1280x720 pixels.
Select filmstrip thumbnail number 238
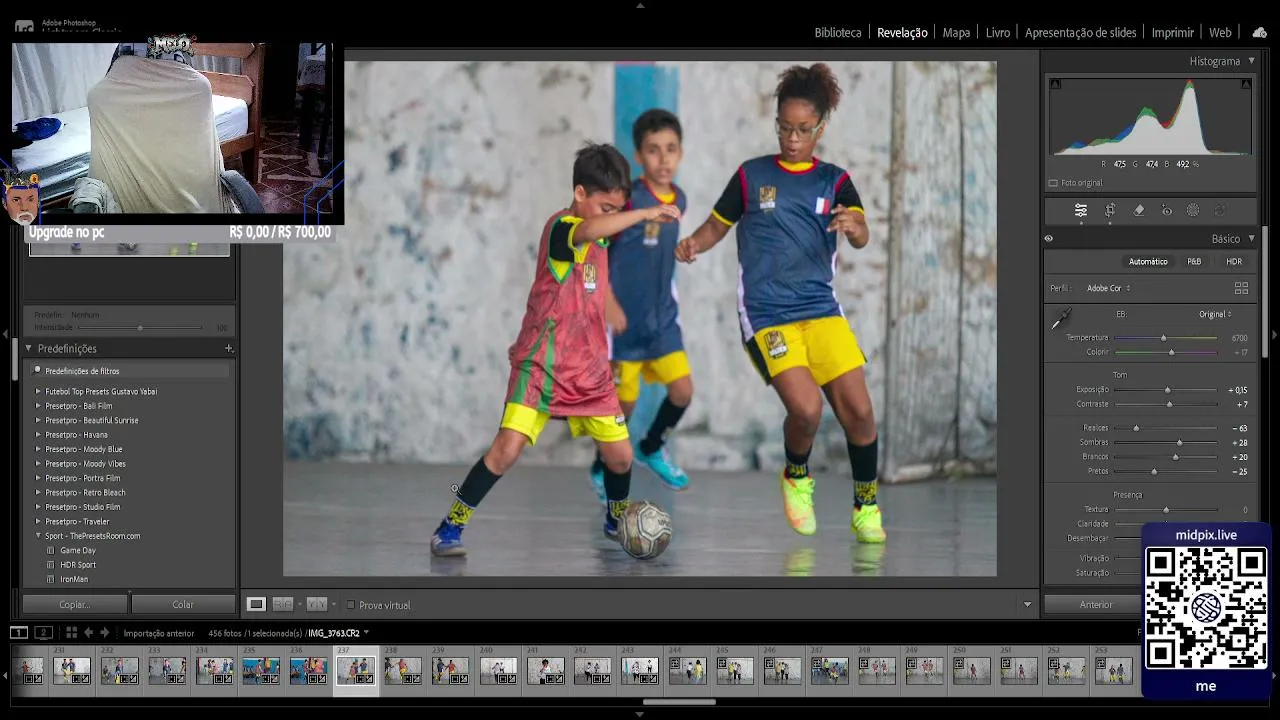[x=403, y=670]
